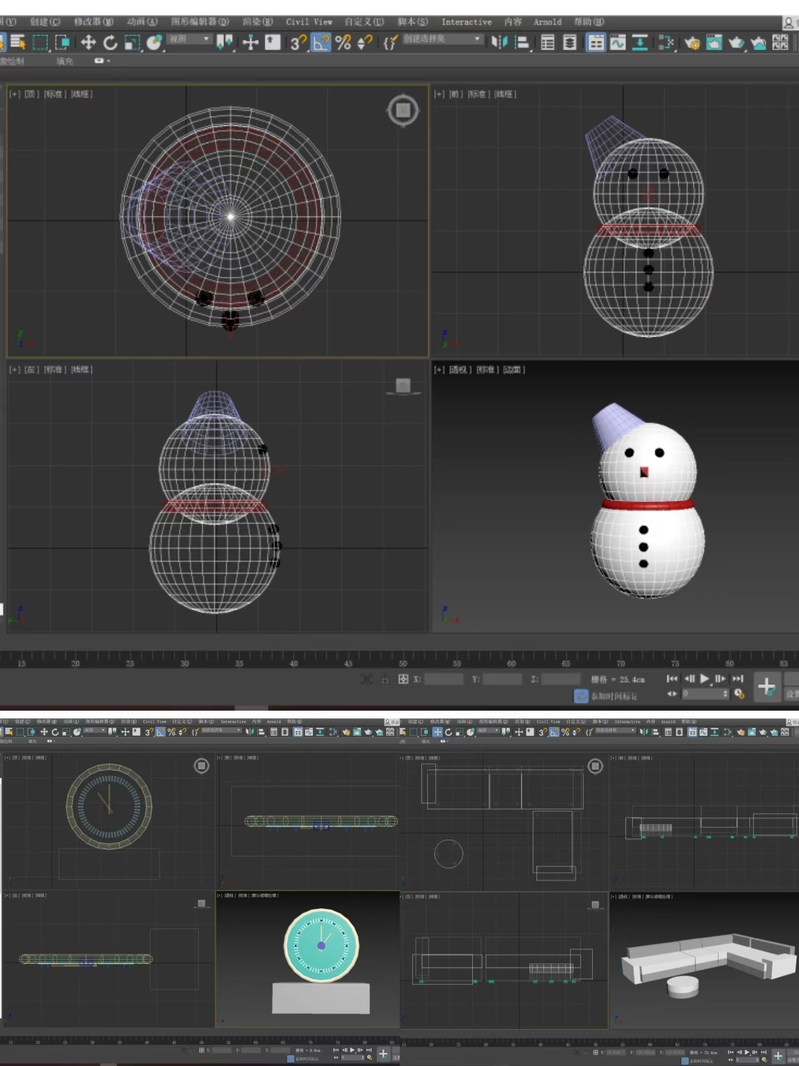
Task: Click frame 50 on the timeline ruler
Action: 402,663
